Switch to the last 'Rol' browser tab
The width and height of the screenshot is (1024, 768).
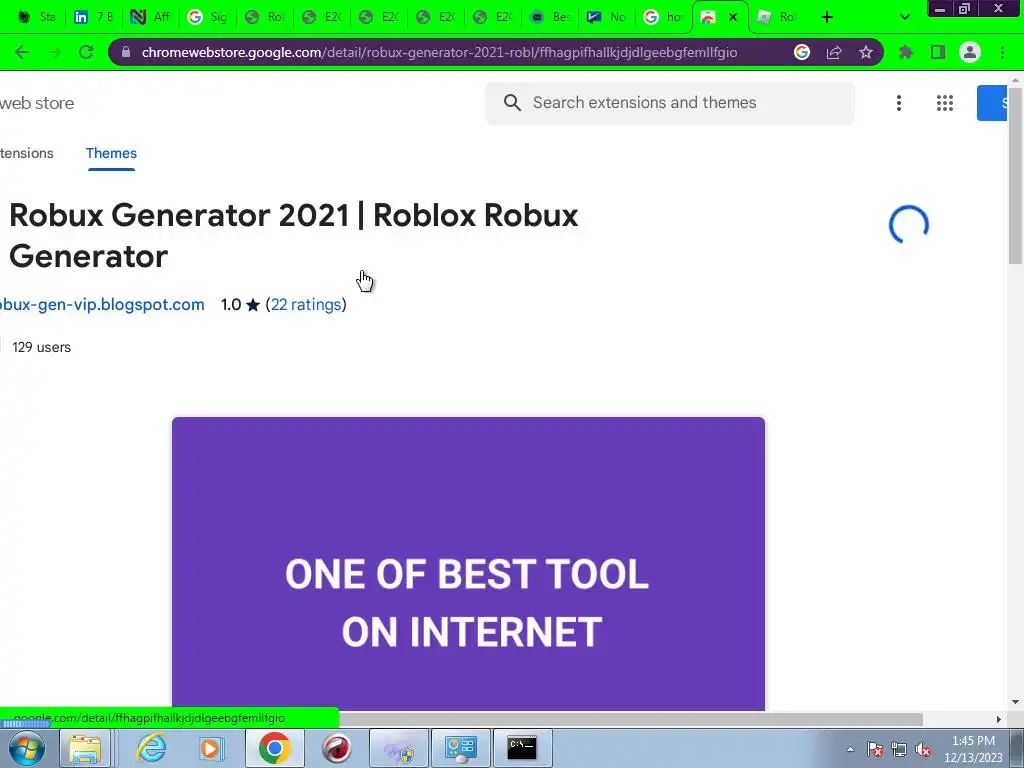776,17
